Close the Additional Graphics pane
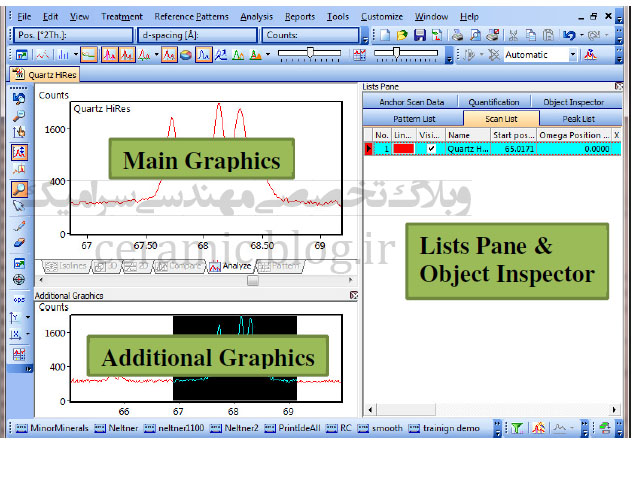The width and height of the screenshot is (634, 496). [353, 296]
